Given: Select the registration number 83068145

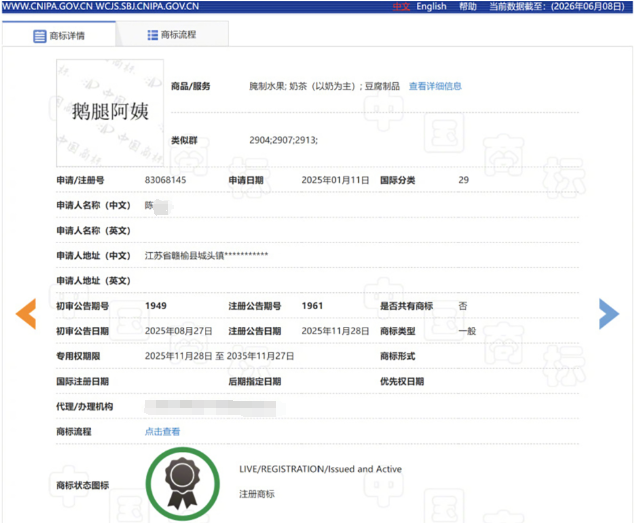Looking at the screenshot, I should (x=166, y=180).
